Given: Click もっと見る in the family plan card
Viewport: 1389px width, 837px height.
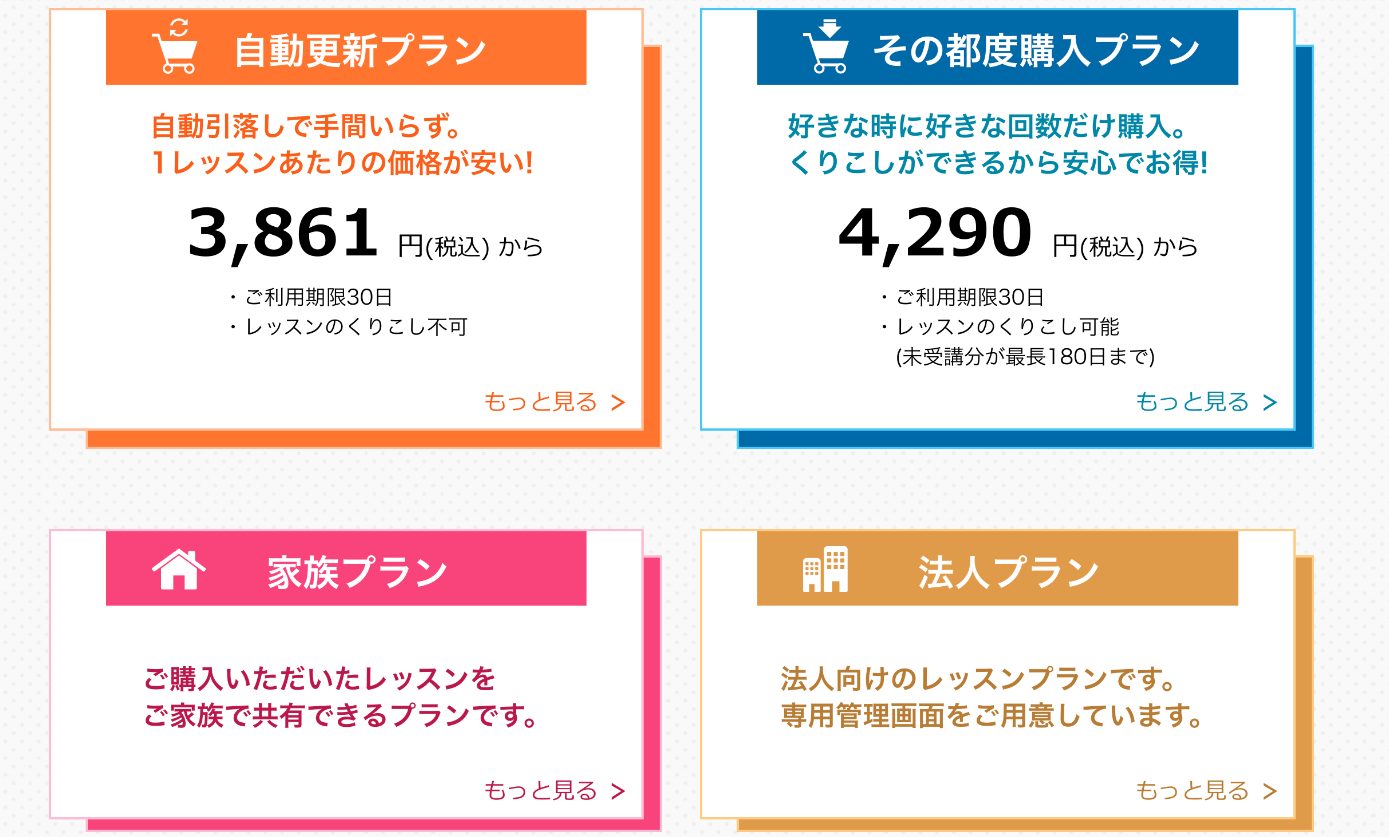Looking at the screenshot, I should (x=554, y=790).
